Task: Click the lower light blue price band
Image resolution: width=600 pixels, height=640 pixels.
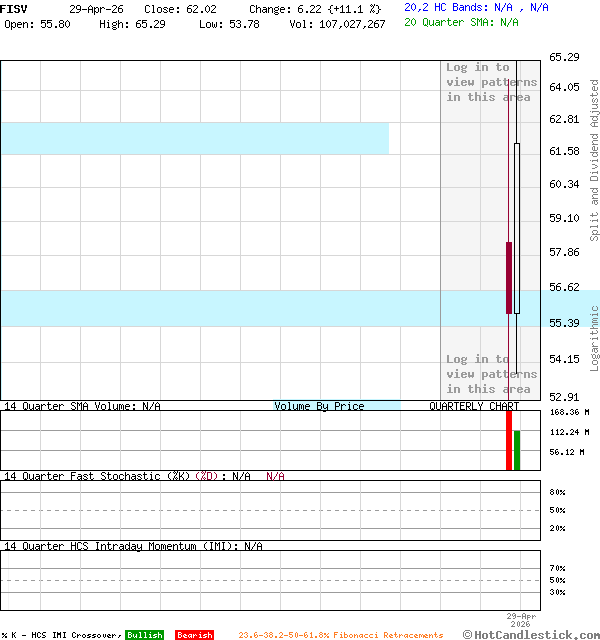Action: 250,308
